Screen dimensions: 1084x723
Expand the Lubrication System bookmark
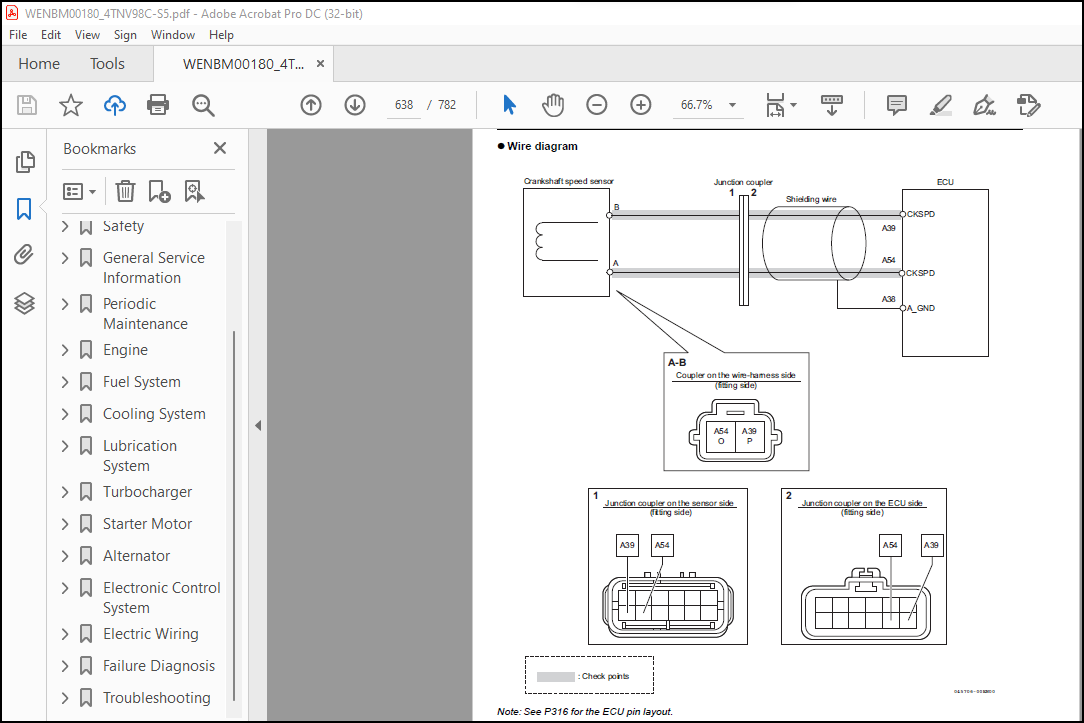click(65, 446)
